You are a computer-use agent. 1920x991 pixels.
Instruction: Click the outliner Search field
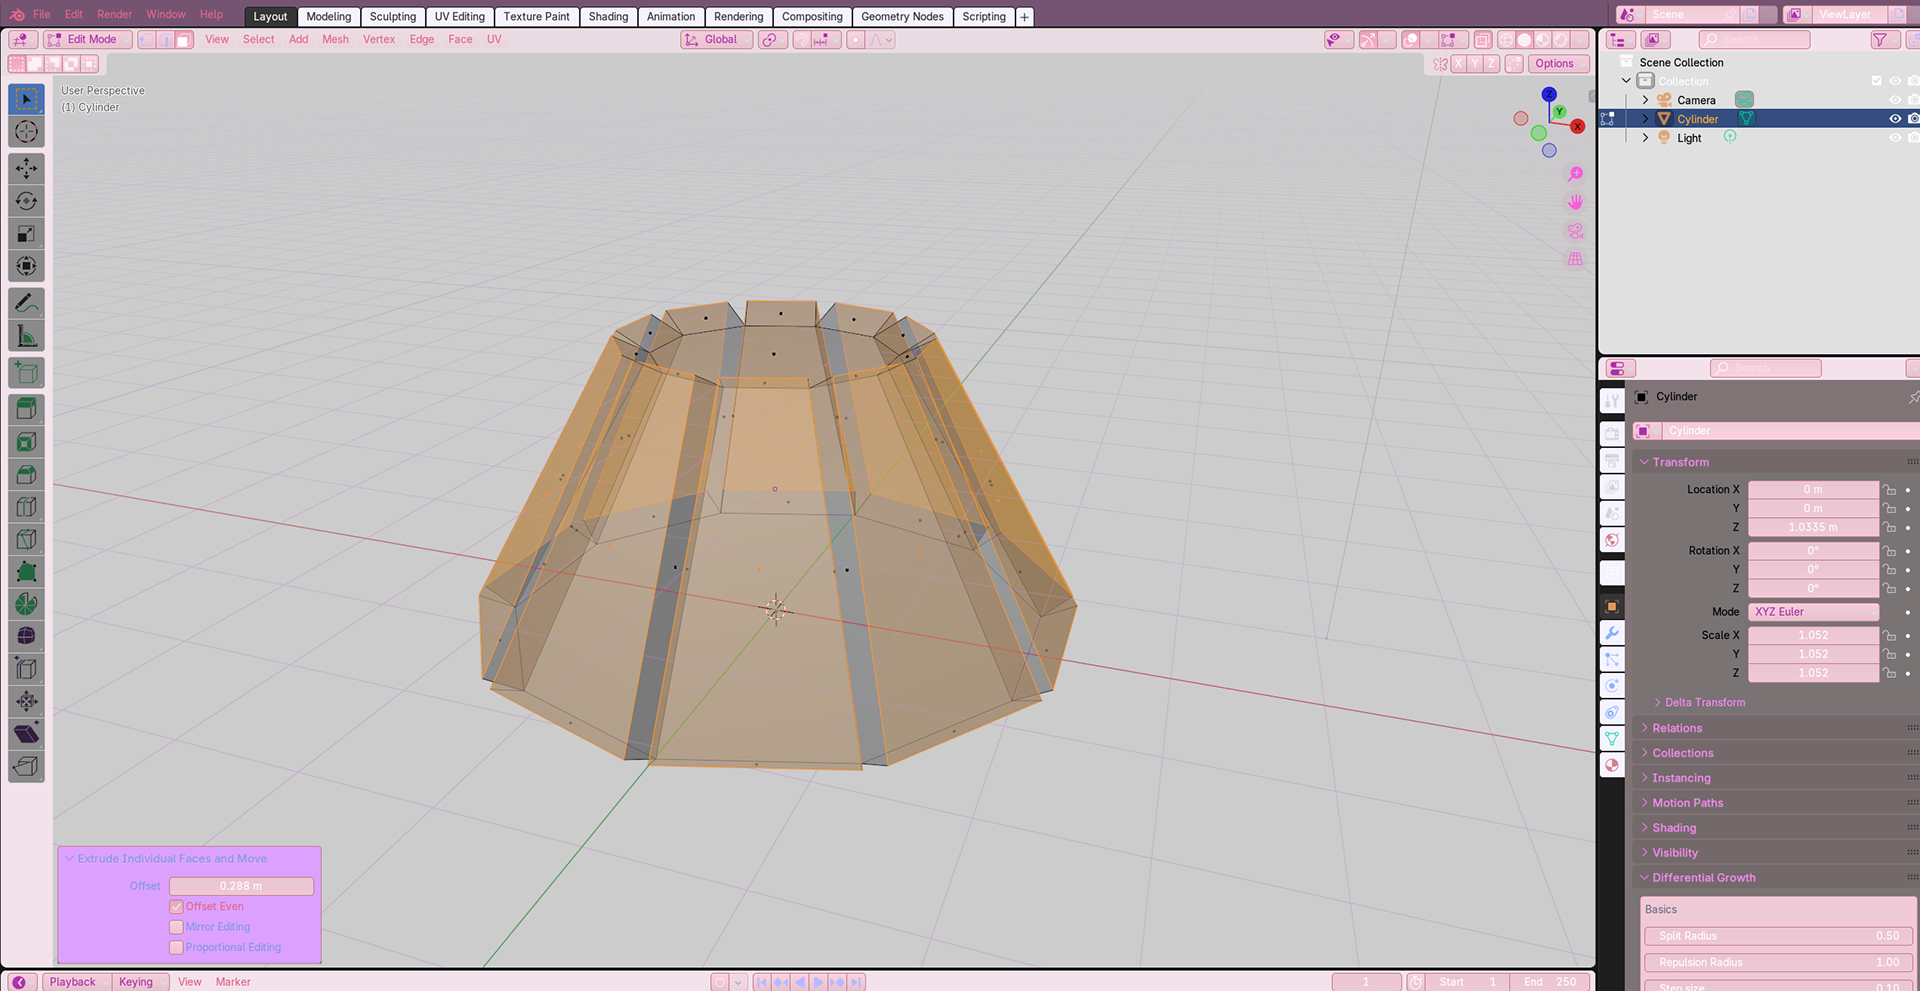1754,40
